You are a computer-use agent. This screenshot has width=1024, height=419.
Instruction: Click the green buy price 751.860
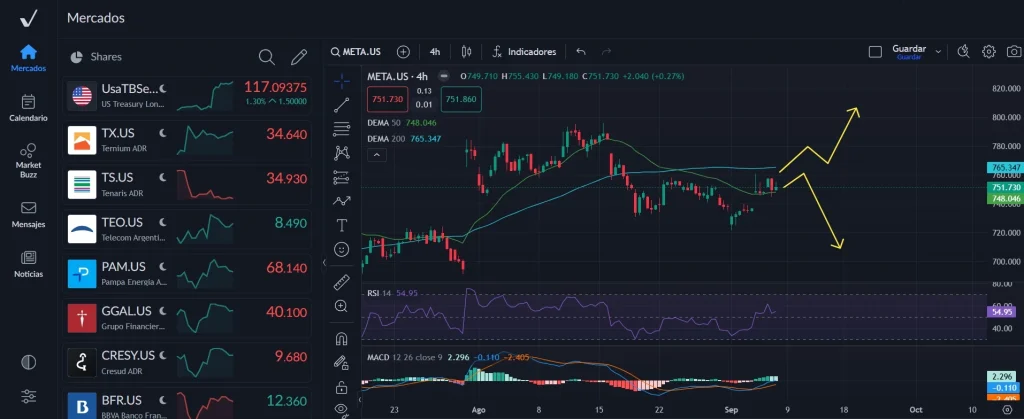pyautogui.click(x=461, y=99)
